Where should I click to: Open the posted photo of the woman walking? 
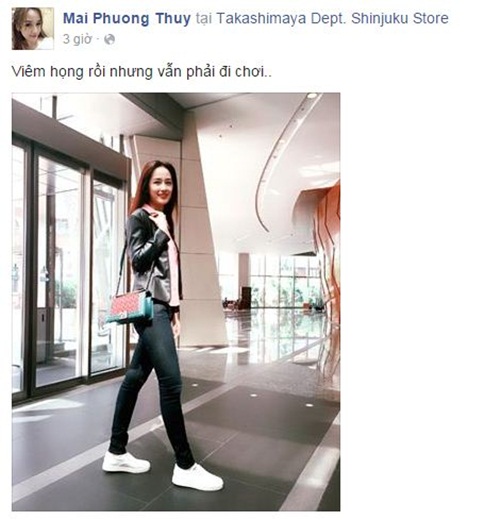[x=176, y=302]
